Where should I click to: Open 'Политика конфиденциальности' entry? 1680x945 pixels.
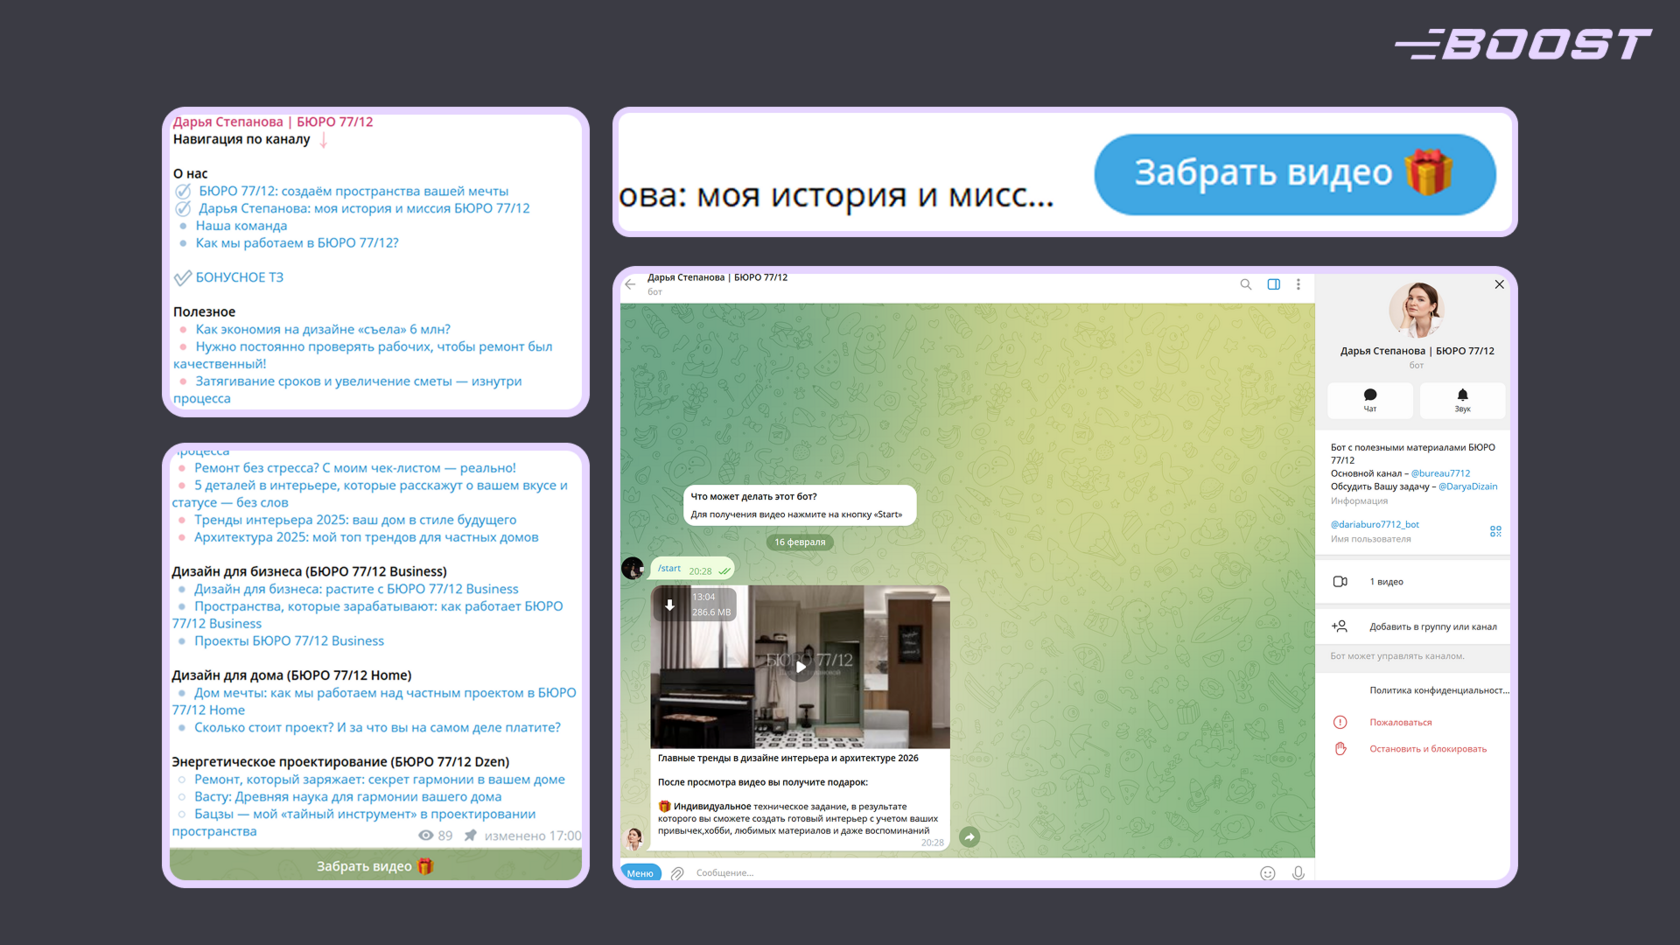1439,691
